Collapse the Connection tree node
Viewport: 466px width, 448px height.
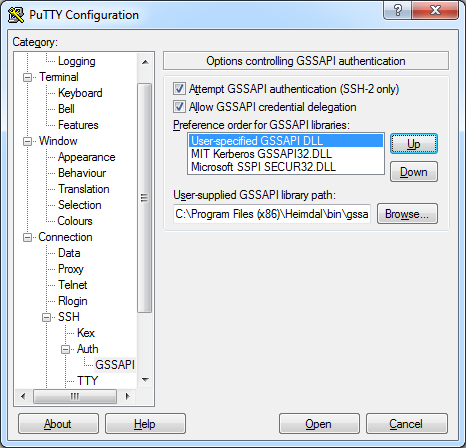pos(27,237)
